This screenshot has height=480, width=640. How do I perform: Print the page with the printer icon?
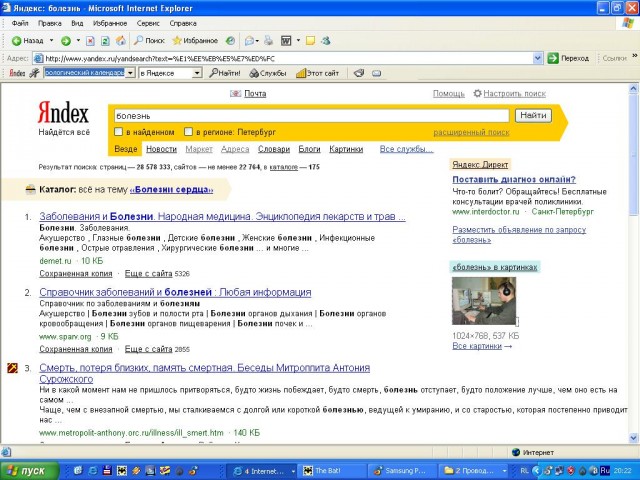pos(268,41)
